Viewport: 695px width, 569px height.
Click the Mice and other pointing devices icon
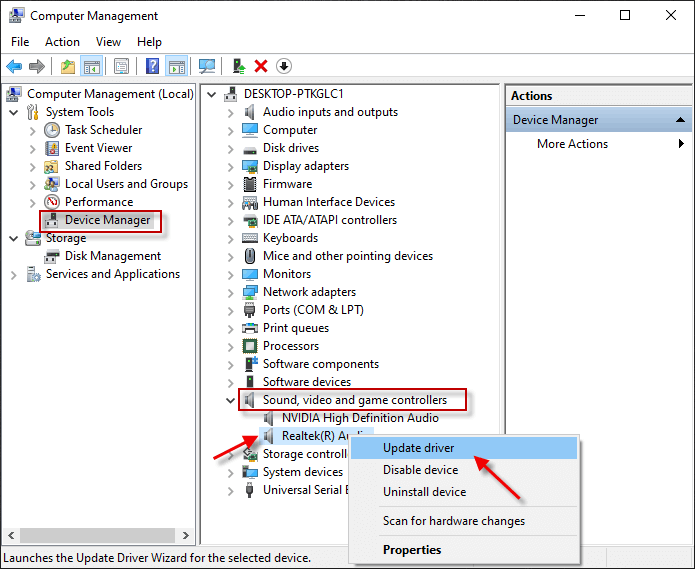click(250, 256)
